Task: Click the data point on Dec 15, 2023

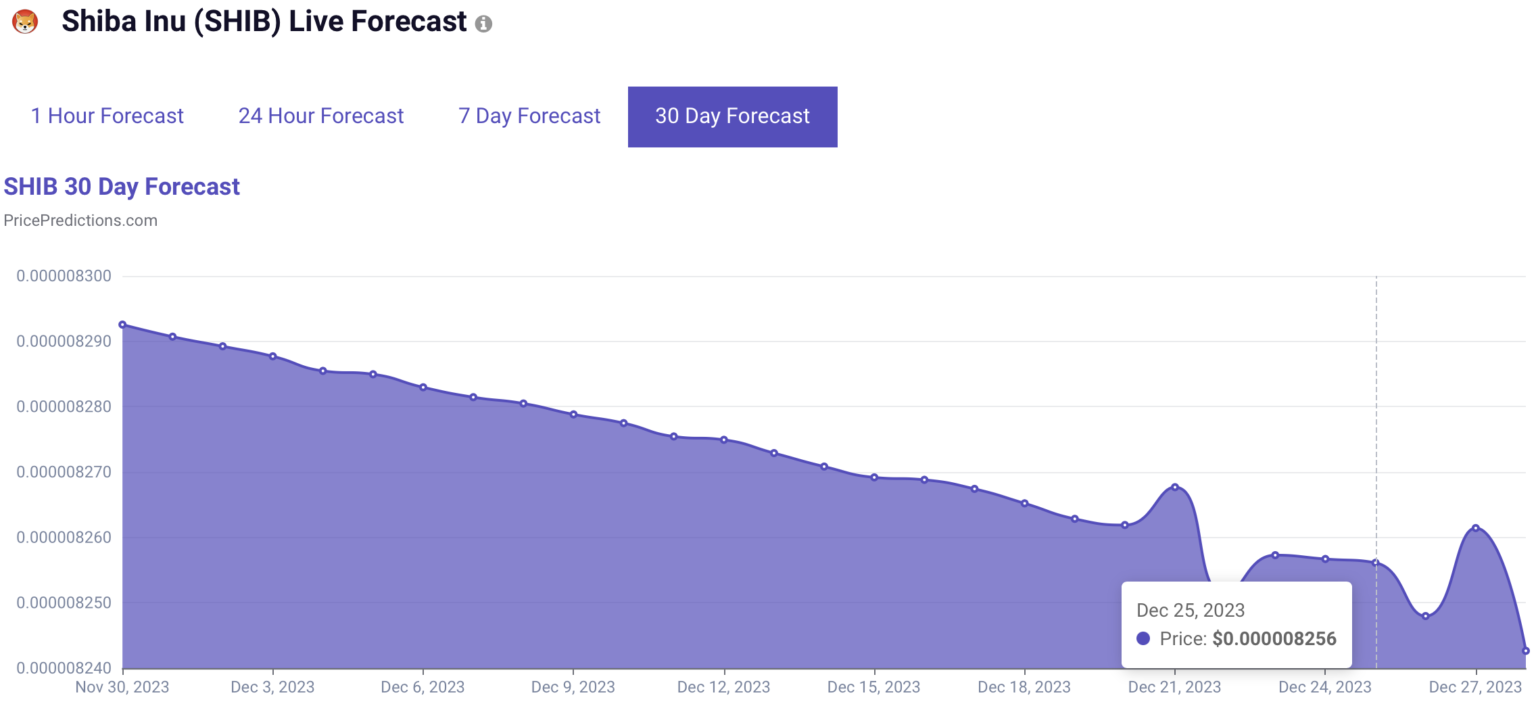Action: pos(874,477)
